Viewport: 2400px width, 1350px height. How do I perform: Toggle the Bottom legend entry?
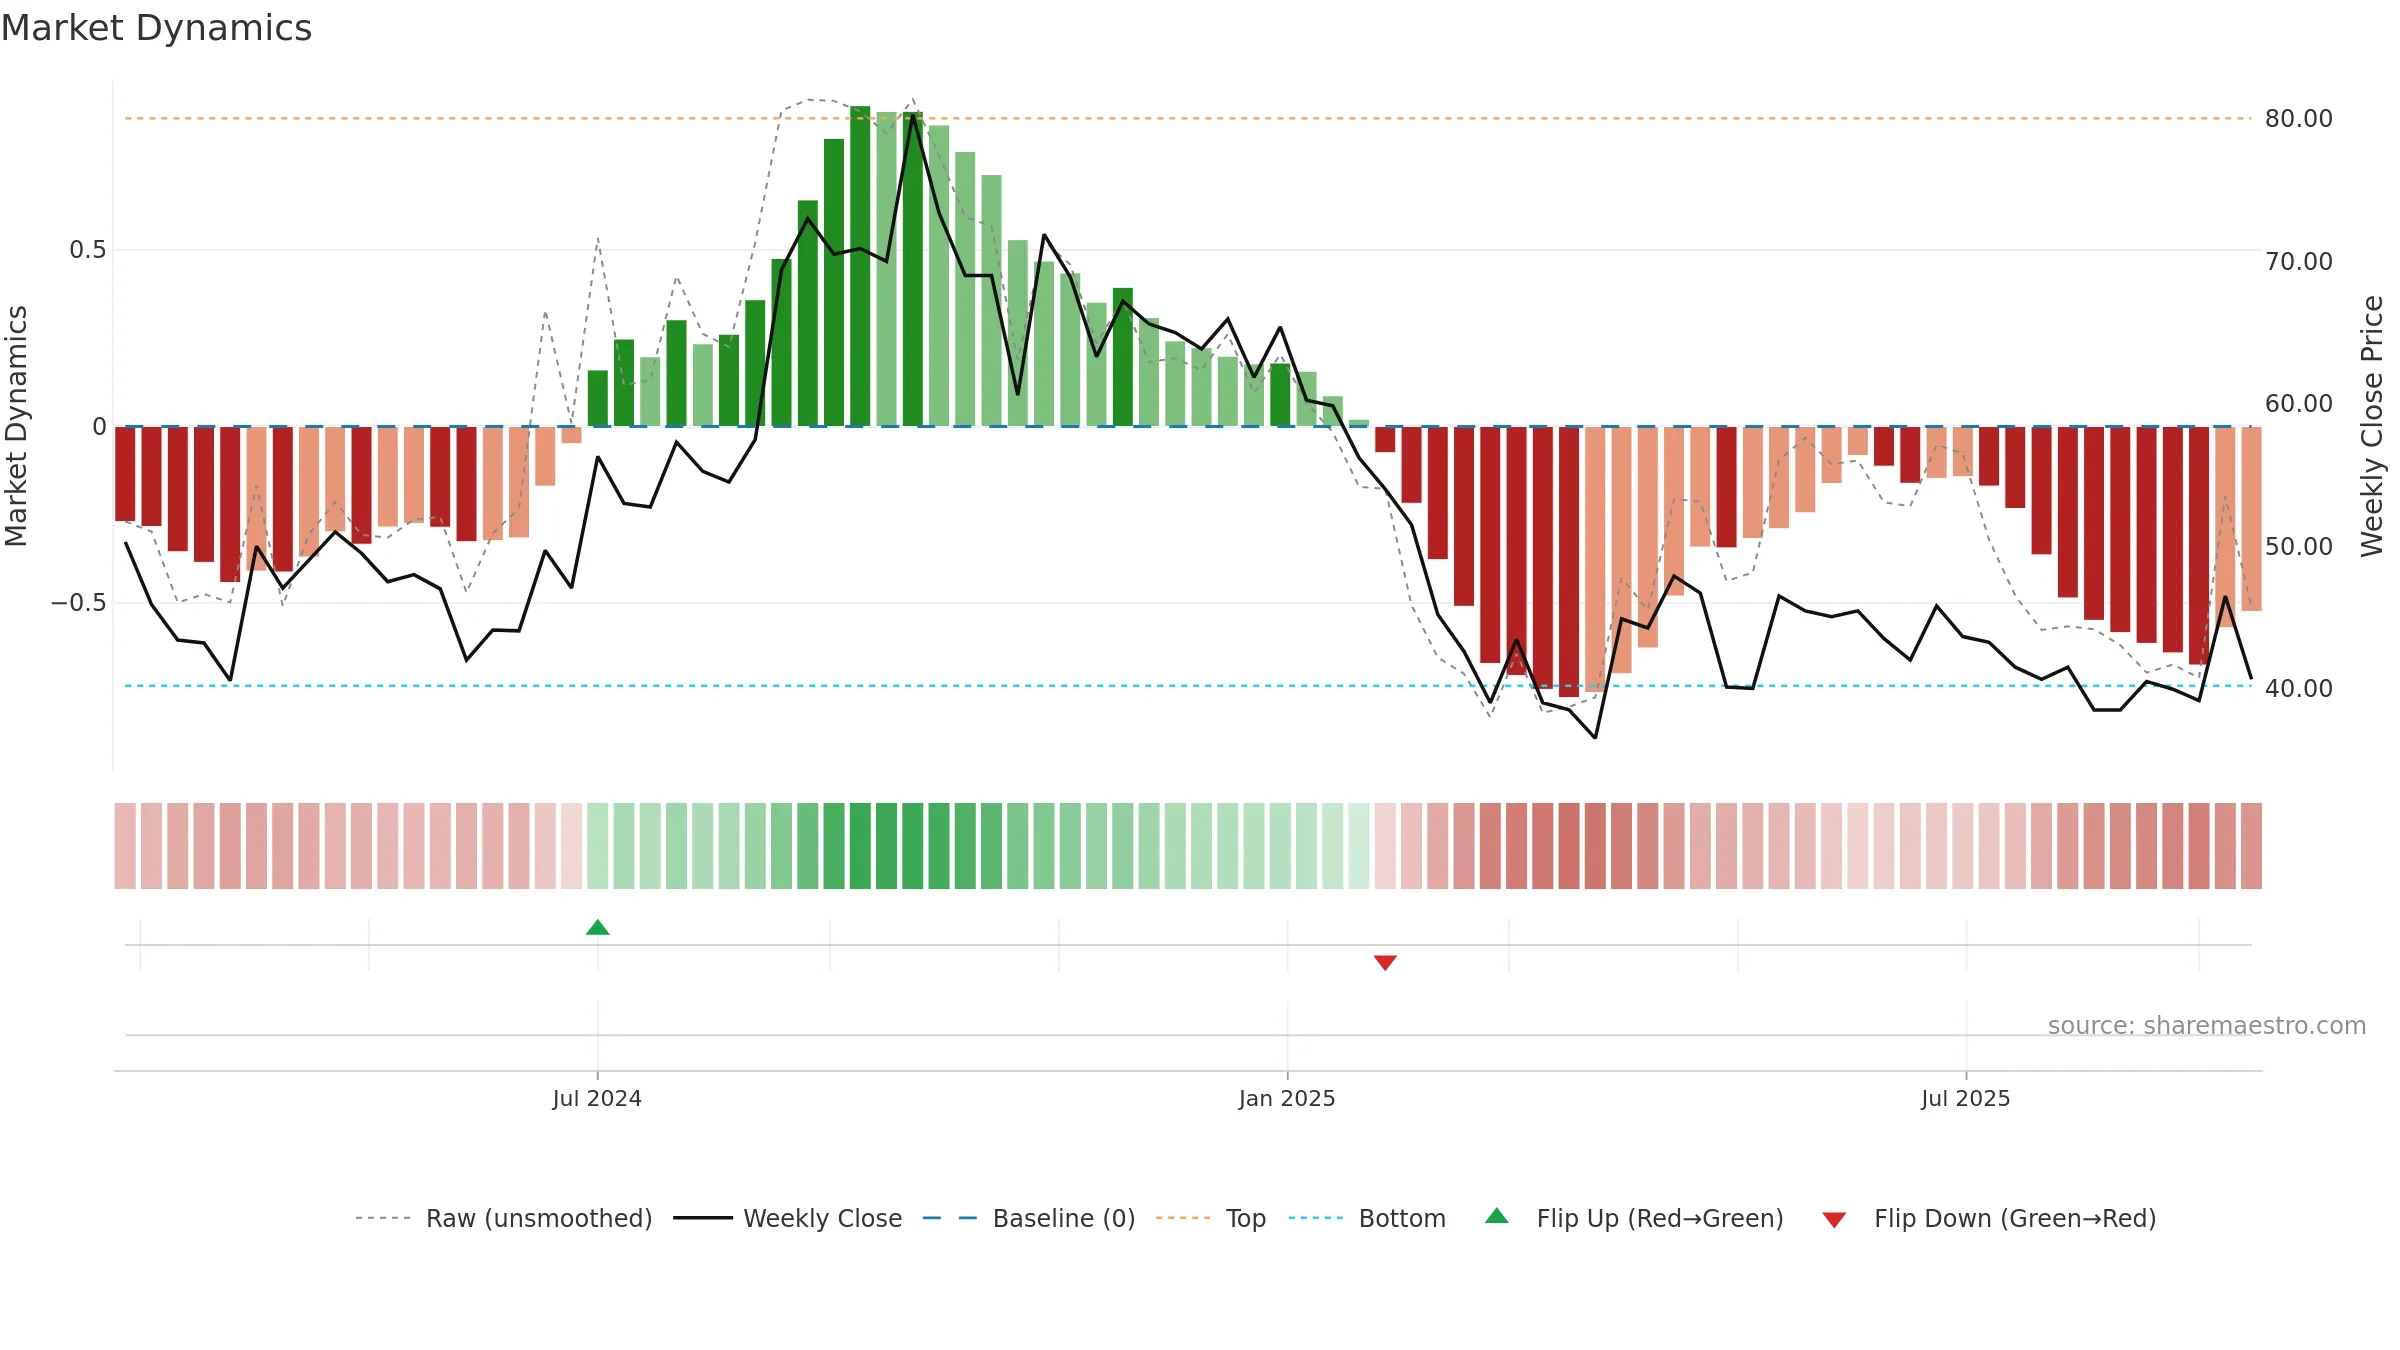(1367, 1218)
